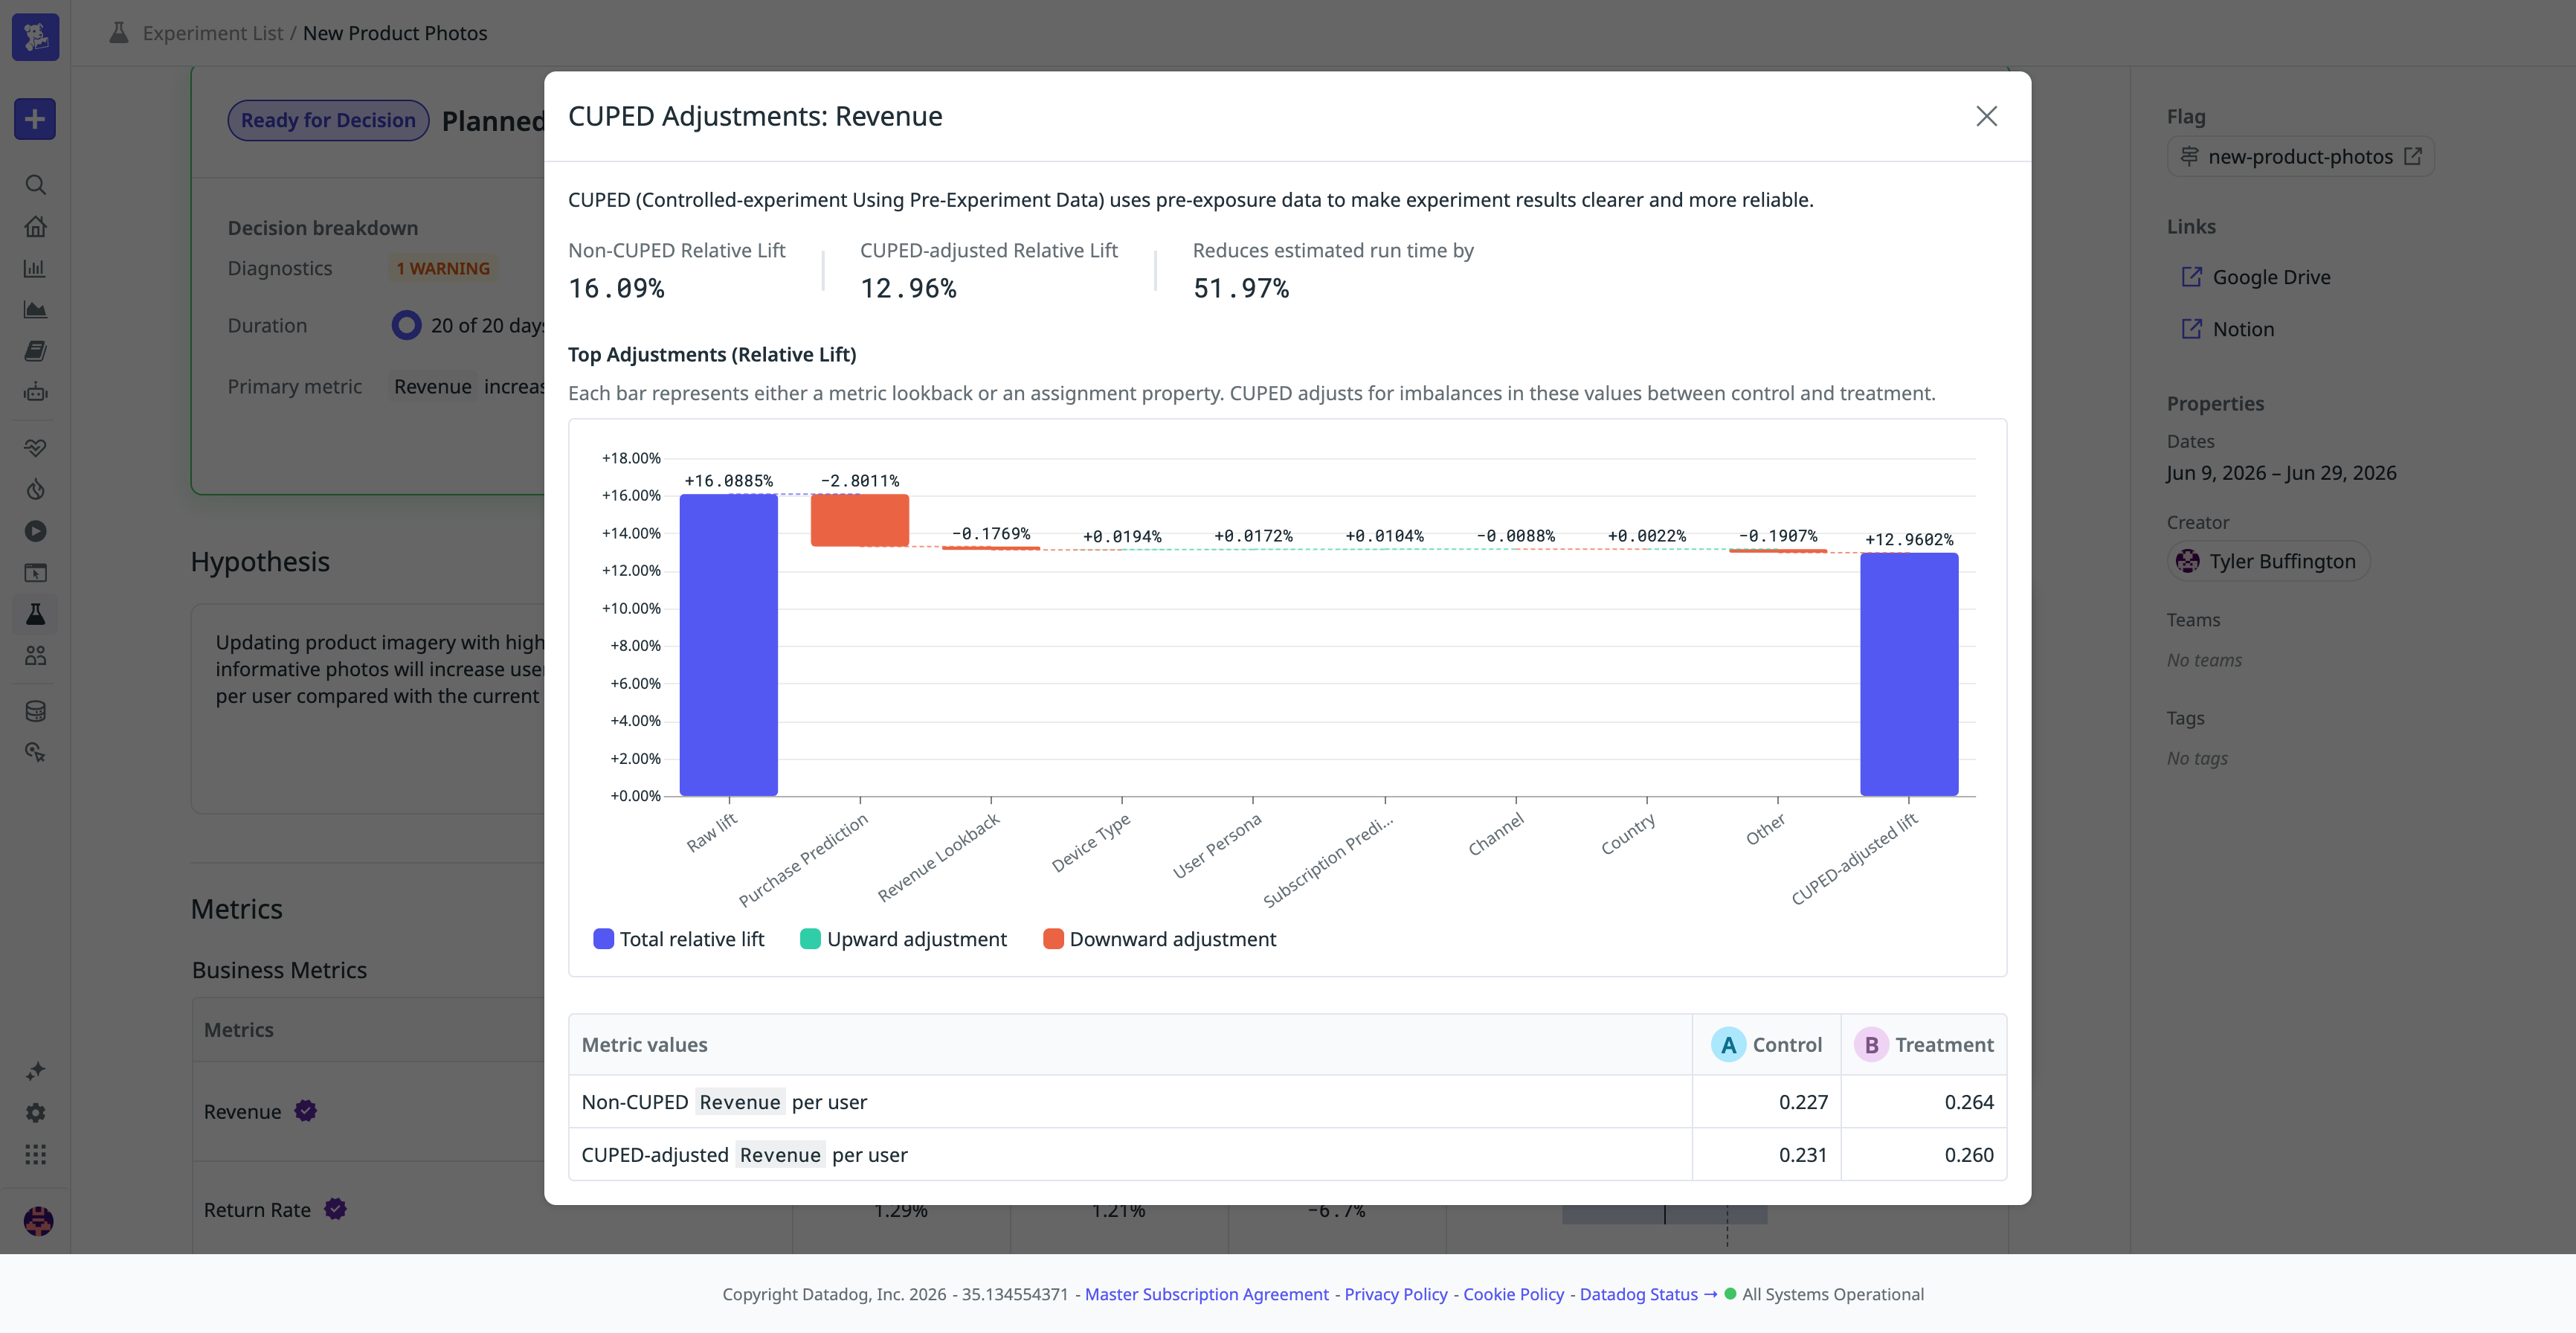
Task: Click the Non-CUPED Control value 0.227
Action: click(x=1803, y=1102)
